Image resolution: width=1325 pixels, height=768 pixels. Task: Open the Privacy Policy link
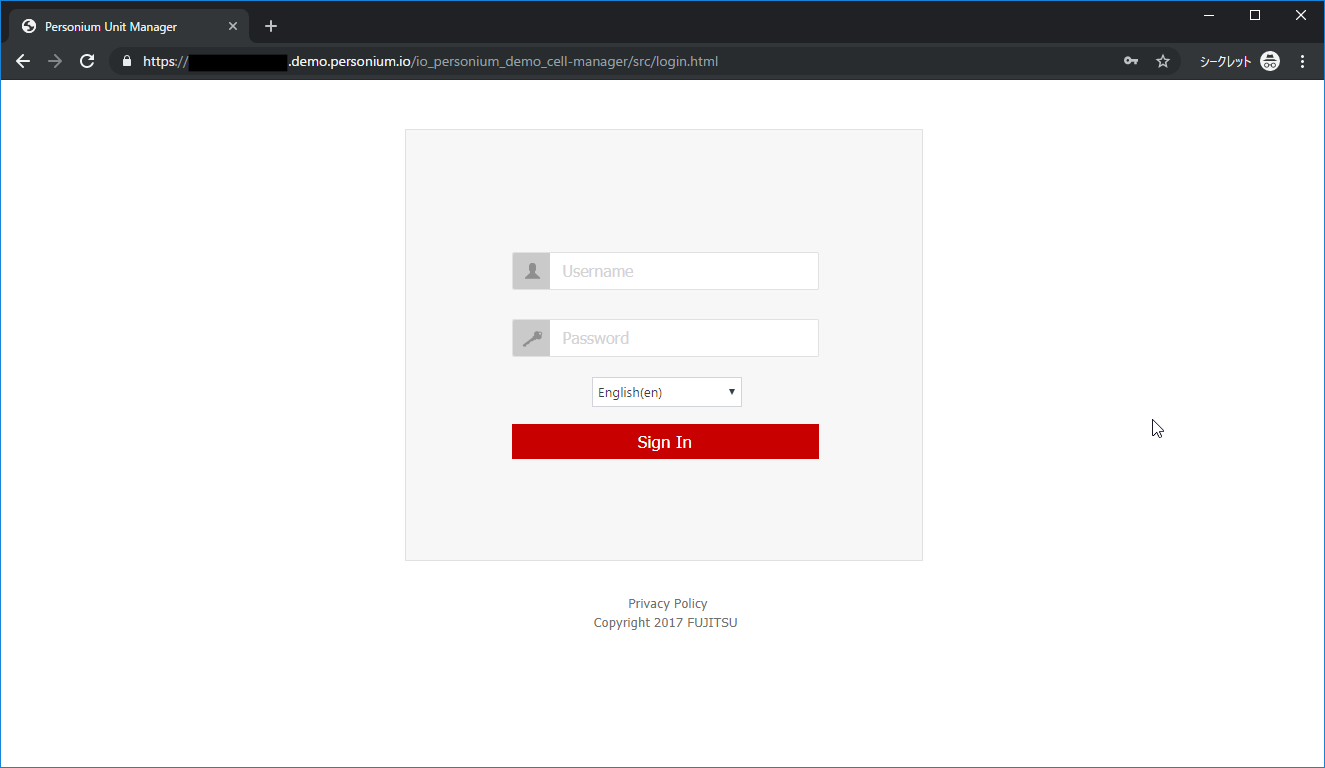click(x=667, y=604)
